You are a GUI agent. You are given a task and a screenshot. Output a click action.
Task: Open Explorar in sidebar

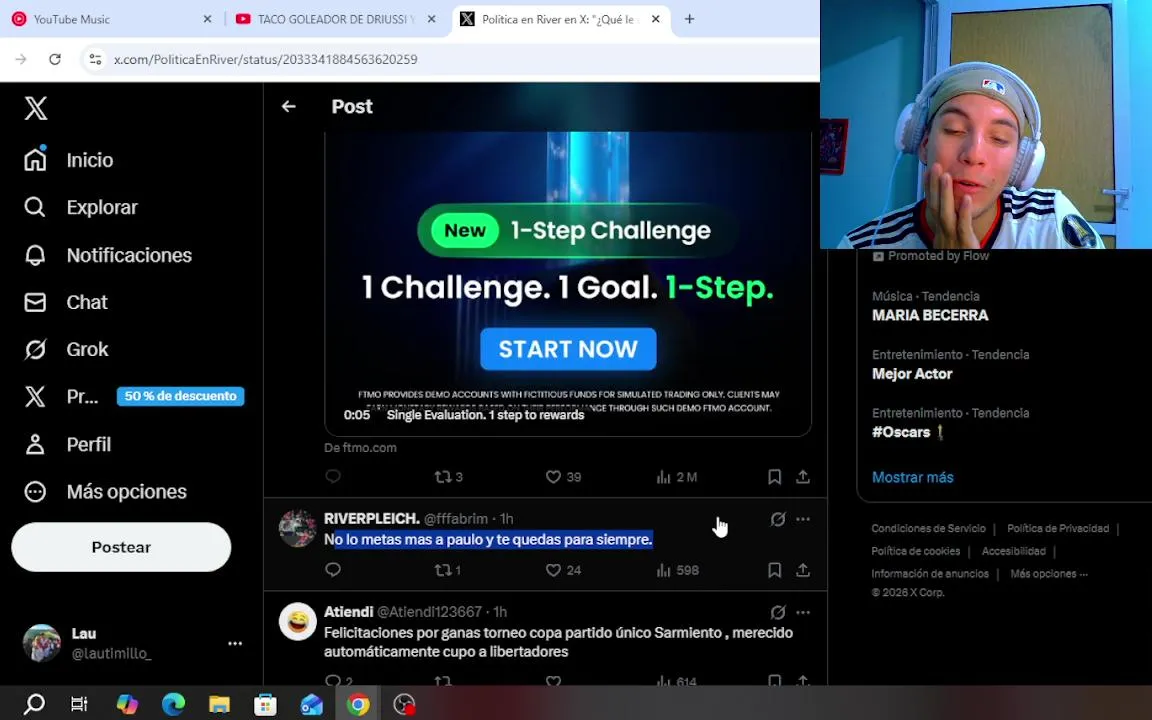[80, 207]
